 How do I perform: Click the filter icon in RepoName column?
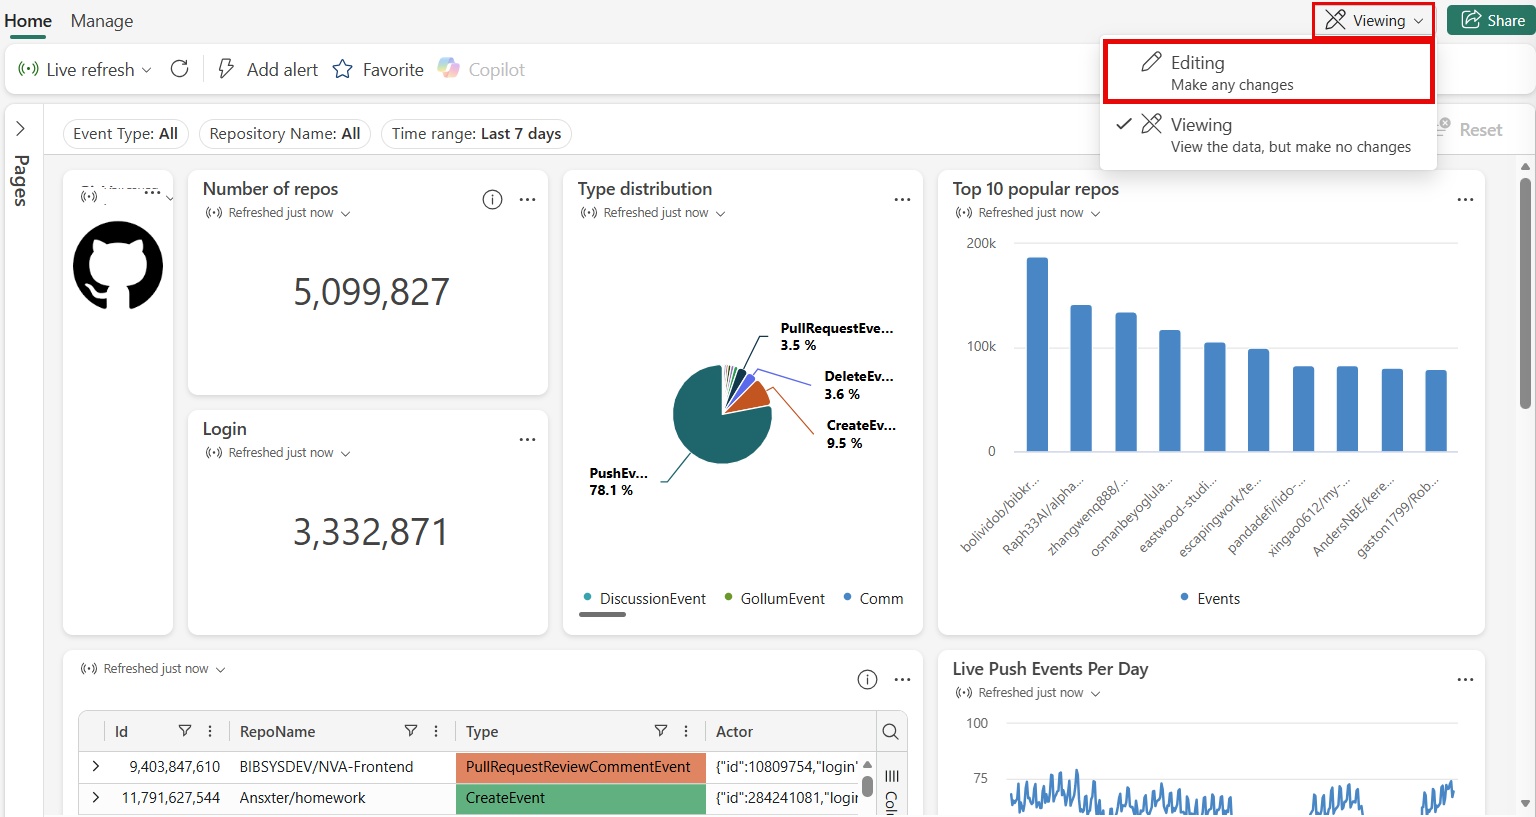[x=411, y=731]
